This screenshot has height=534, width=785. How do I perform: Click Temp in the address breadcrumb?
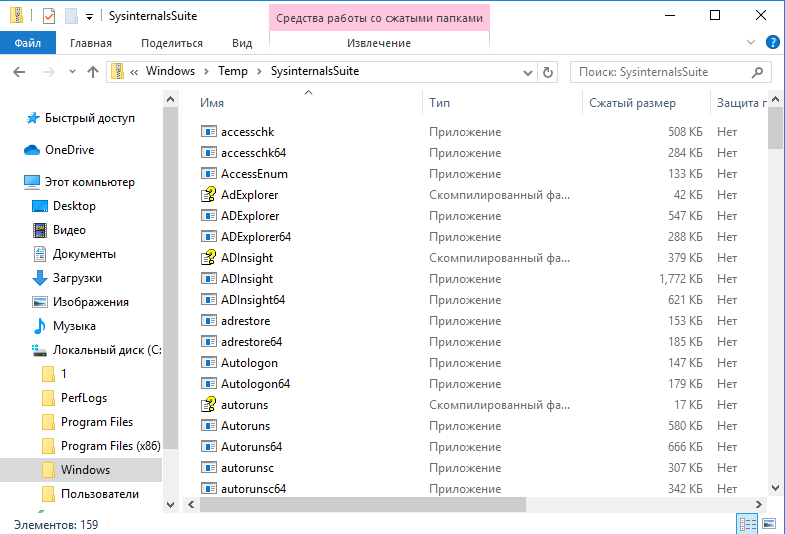(x=233, y=71)
